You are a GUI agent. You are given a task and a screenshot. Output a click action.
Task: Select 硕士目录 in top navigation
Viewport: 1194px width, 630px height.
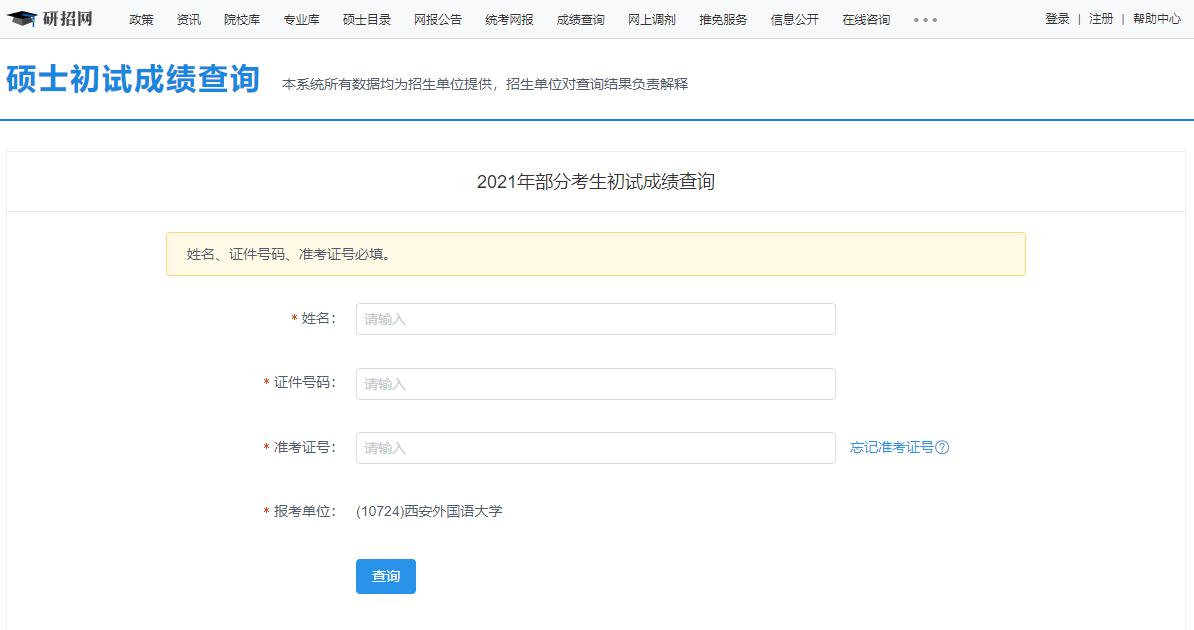pyautogui.click(x=367, y=20)
